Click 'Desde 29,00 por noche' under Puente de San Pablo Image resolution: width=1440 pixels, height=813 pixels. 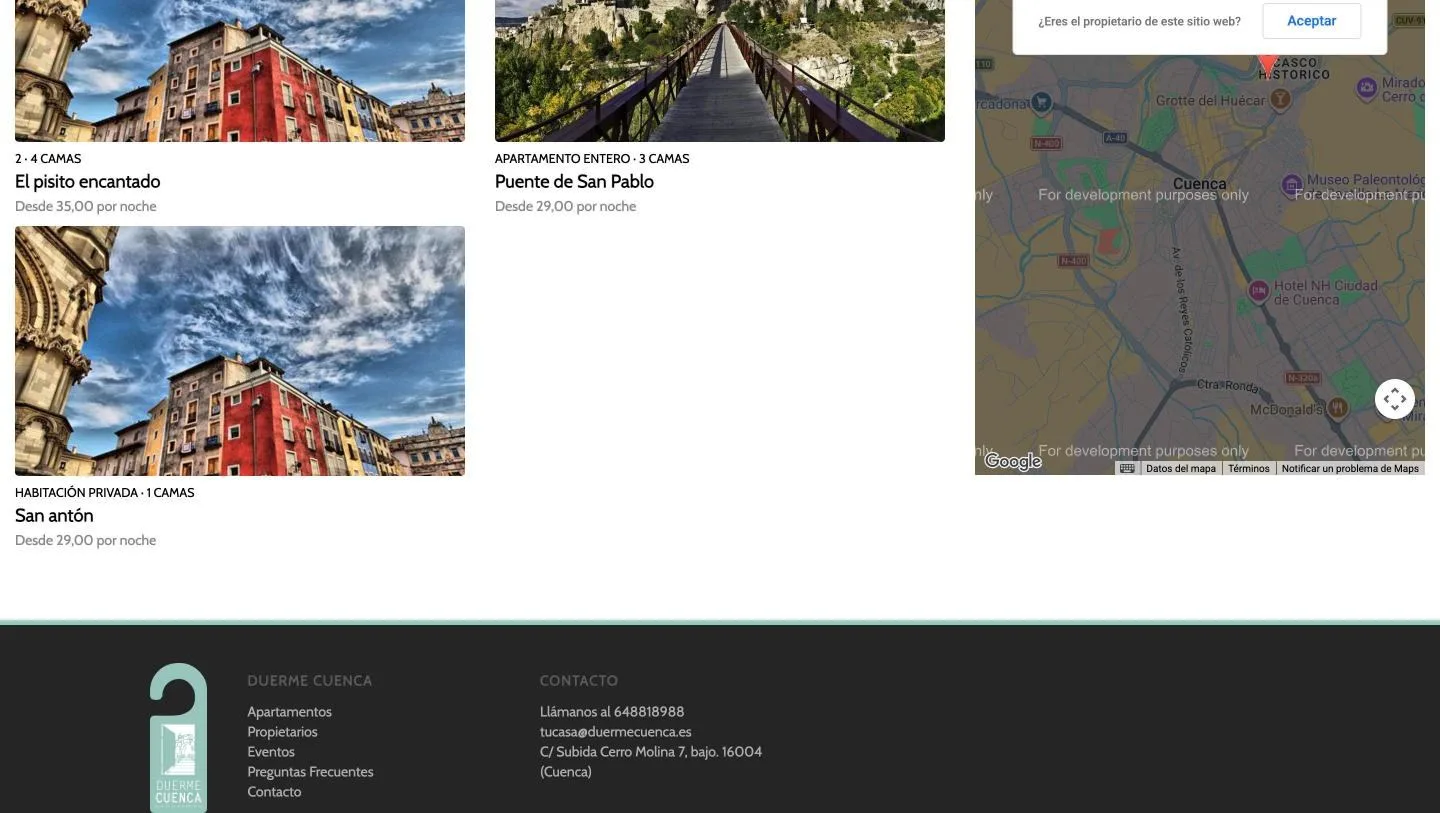[566, 206]
